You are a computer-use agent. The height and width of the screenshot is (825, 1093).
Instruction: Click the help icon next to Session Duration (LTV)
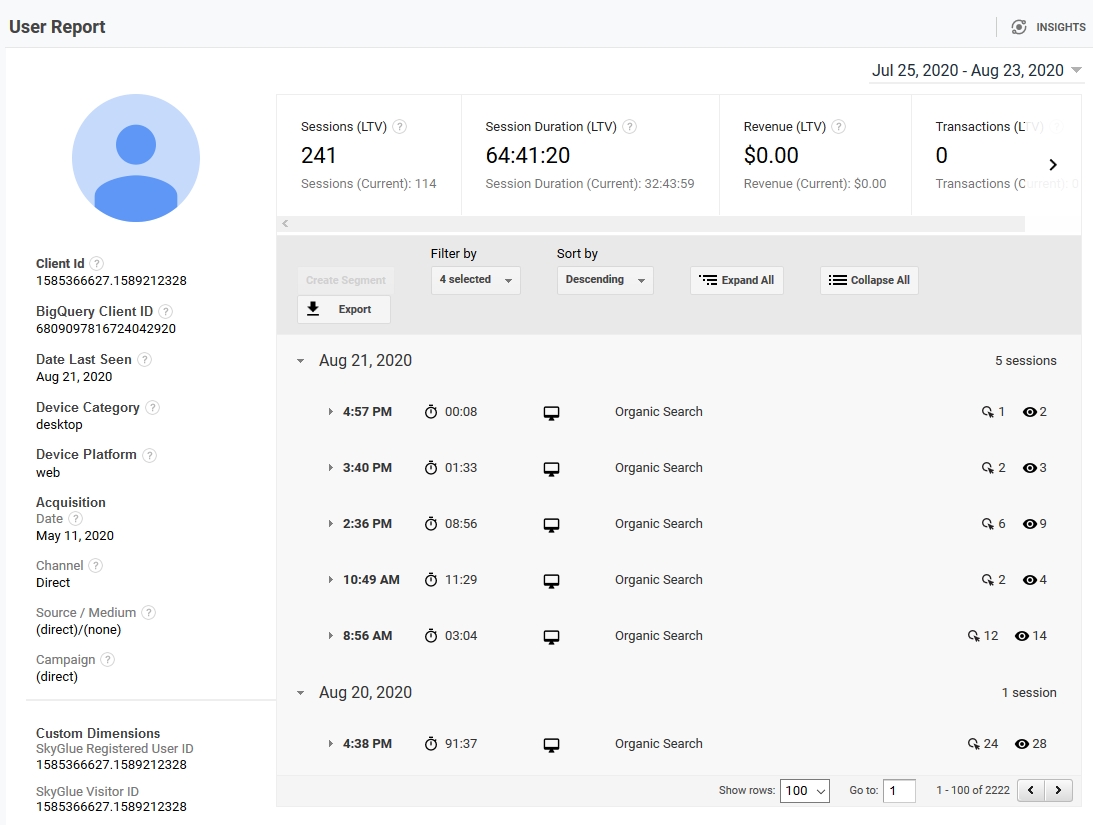(x=629, y=127)
